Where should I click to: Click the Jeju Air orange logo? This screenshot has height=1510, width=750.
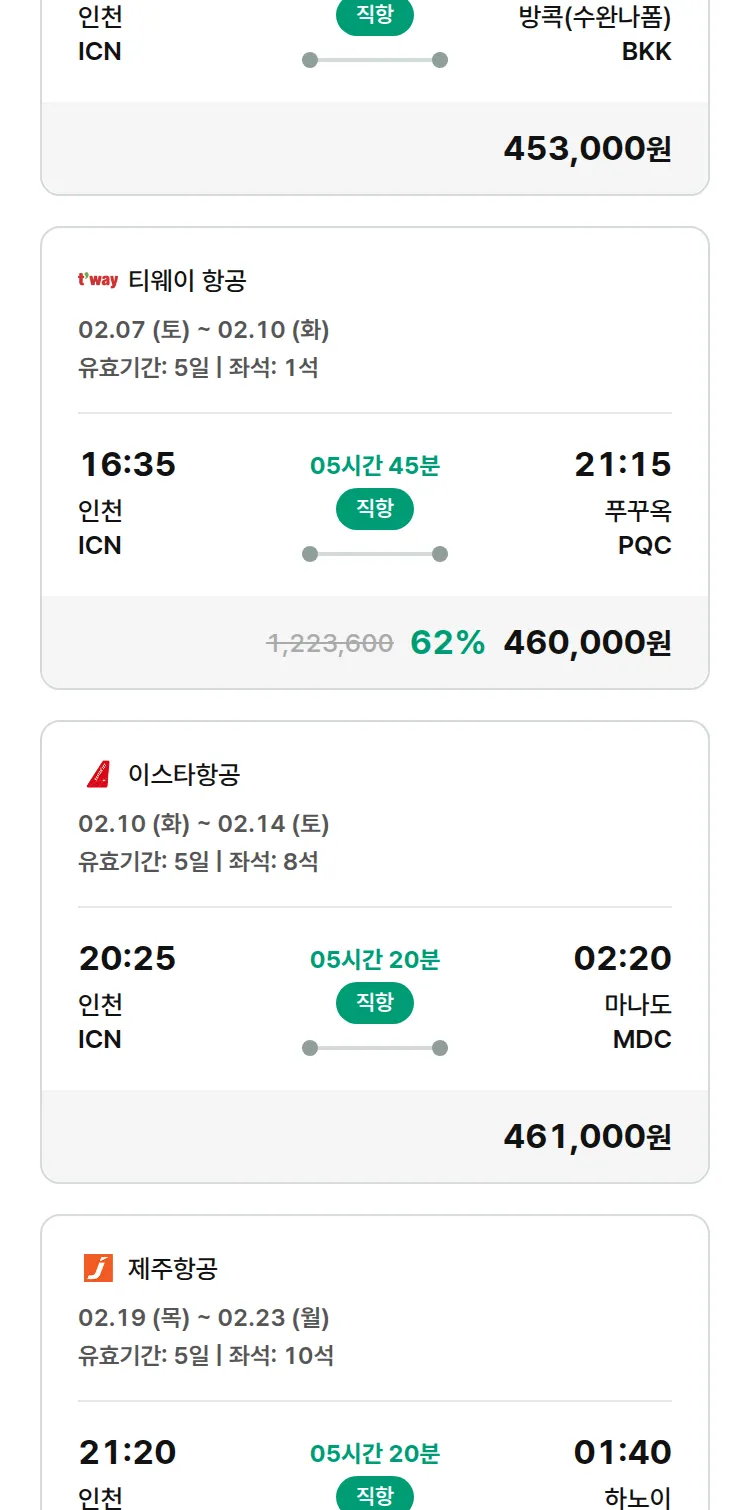coord(98,1268)
